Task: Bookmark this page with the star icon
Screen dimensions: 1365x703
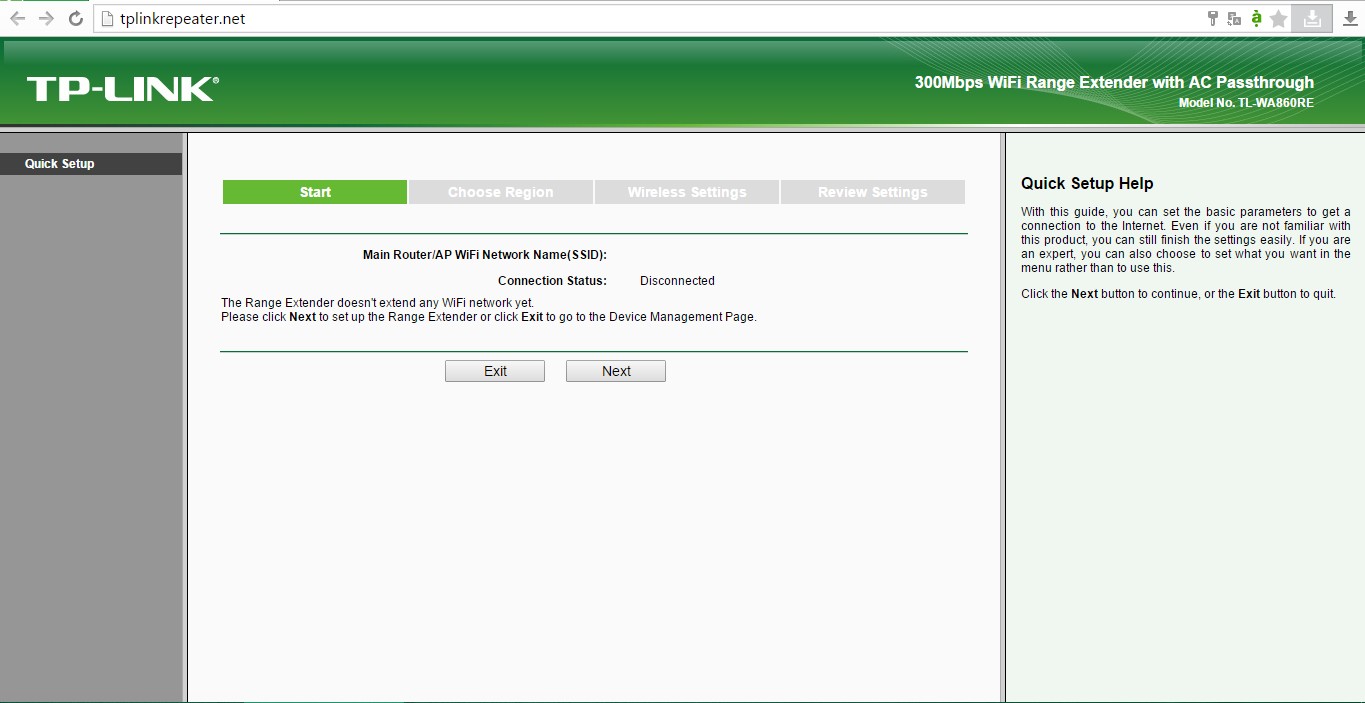Action: 1278,18
